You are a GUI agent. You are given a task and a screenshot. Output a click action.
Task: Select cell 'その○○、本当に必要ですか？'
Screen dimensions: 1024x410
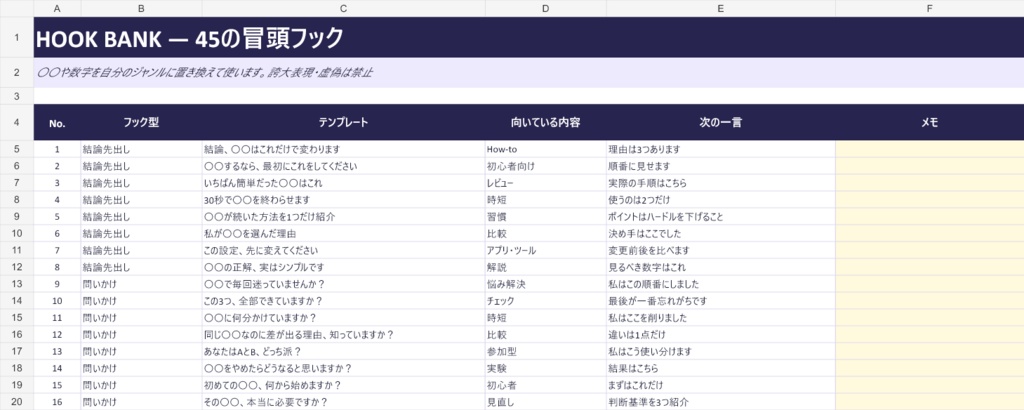[x=344, y=402]
